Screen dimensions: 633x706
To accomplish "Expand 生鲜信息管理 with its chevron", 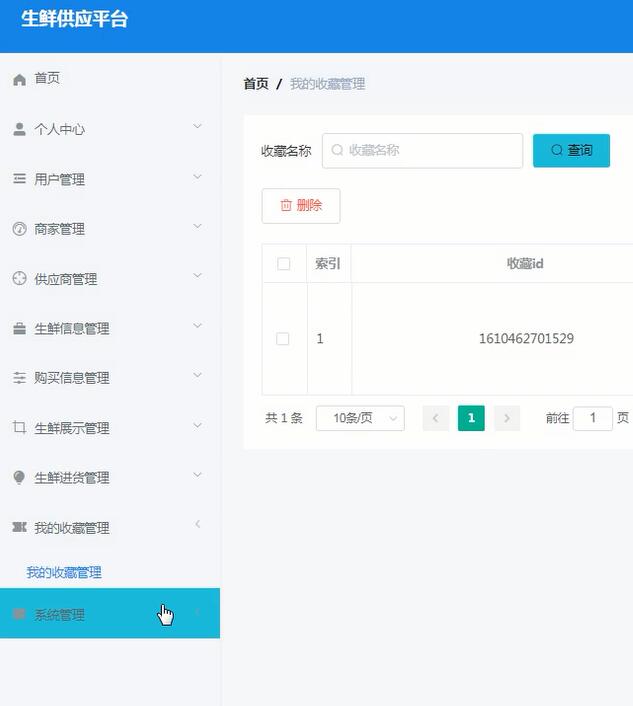I will [x=197, y=326].
